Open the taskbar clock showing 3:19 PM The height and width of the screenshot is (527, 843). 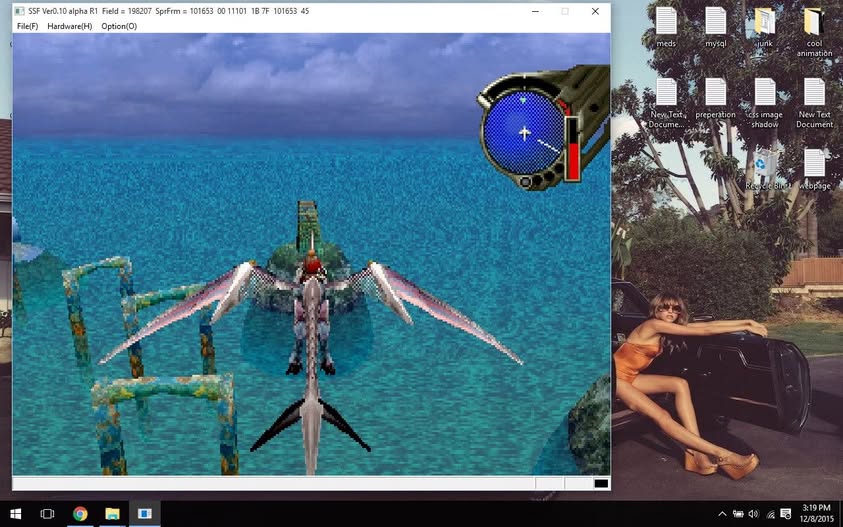[x=816, y=514]
